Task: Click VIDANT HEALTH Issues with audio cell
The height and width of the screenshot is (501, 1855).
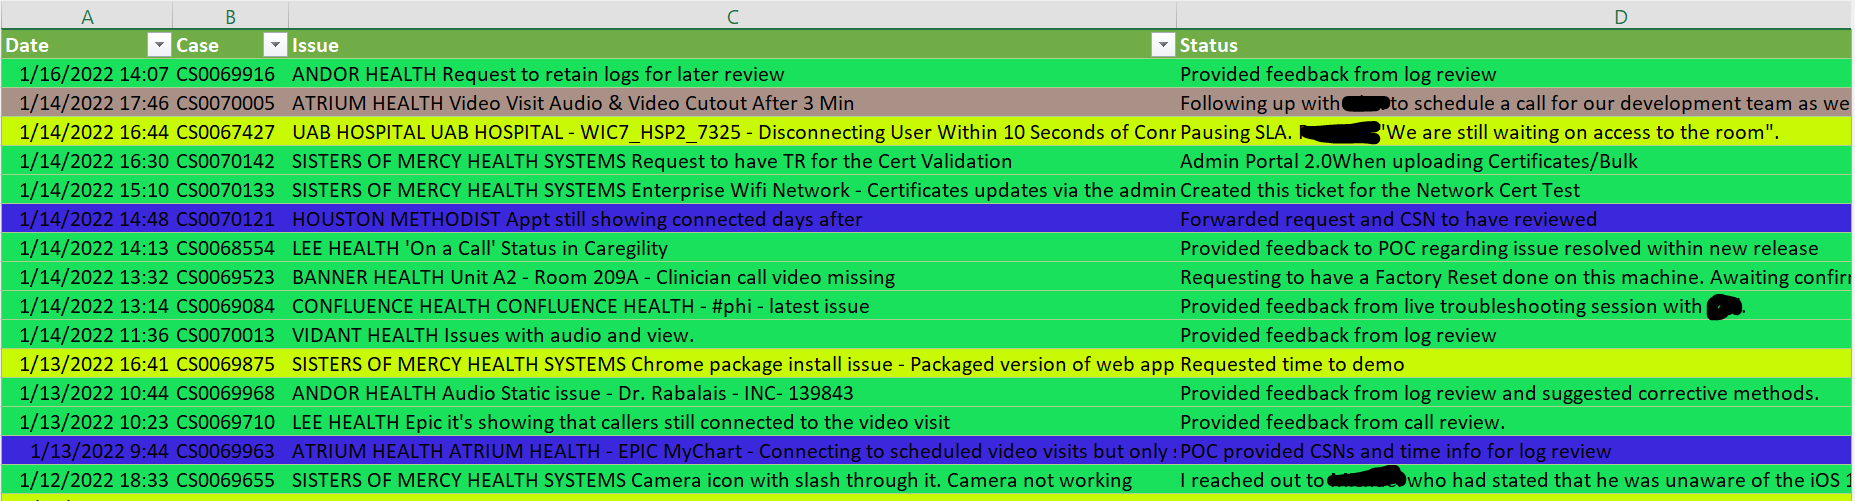Action: point(732,335)
